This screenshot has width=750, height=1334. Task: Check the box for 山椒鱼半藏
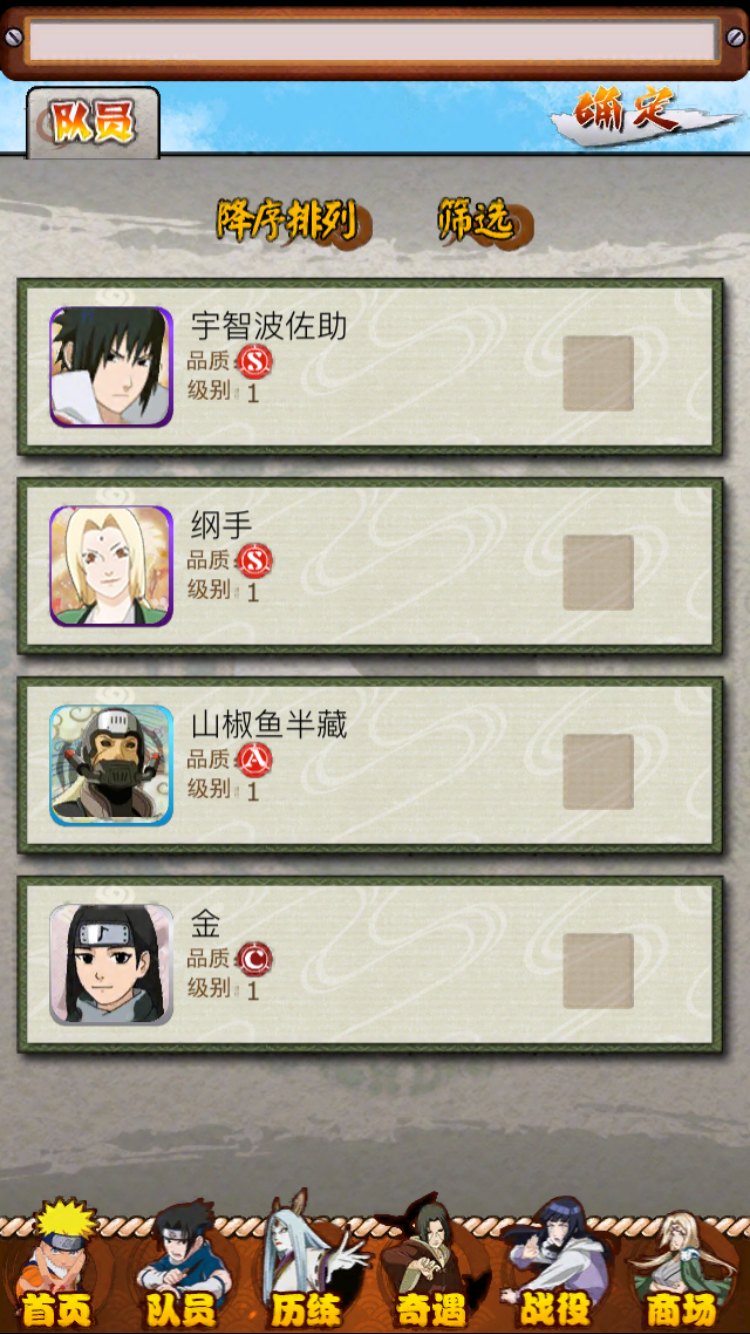pos(598,772)
